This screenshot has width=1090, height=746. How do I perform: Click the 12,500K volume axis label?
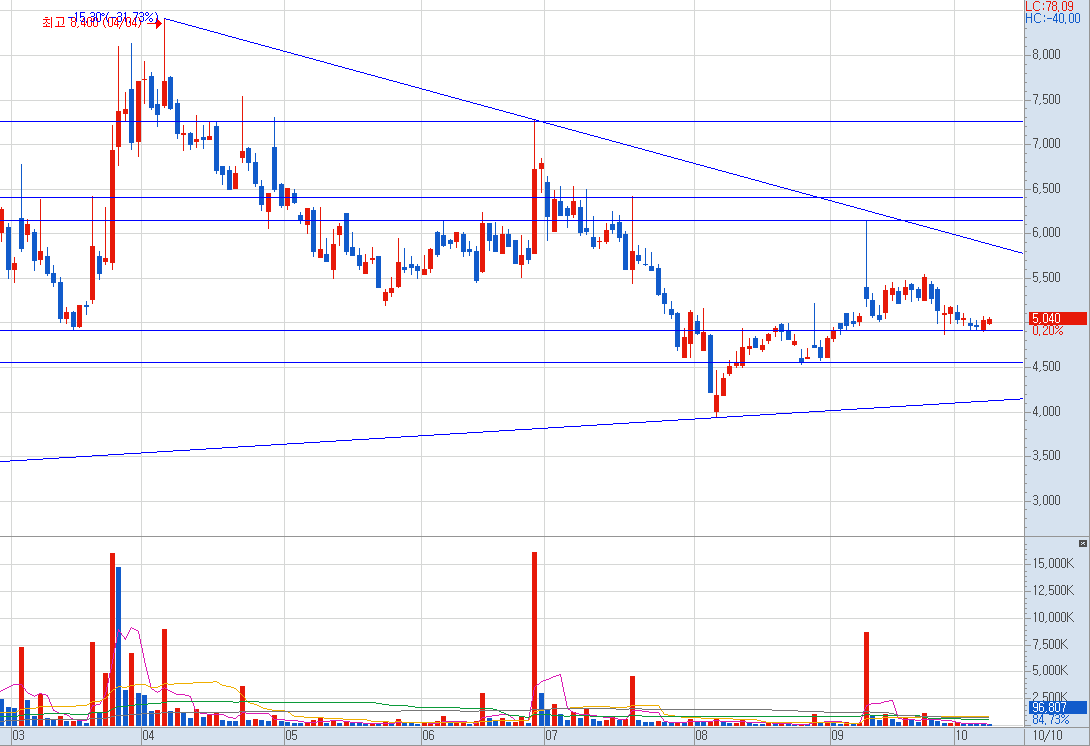[x=1053, y=590]
